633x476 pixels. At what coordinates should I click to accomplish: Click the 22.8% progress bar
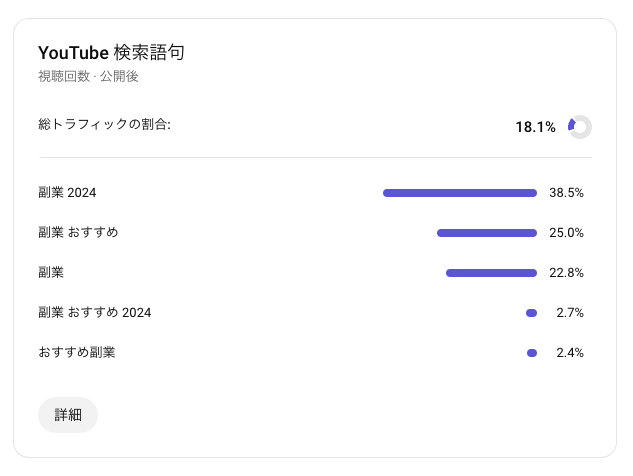[491, 273]
